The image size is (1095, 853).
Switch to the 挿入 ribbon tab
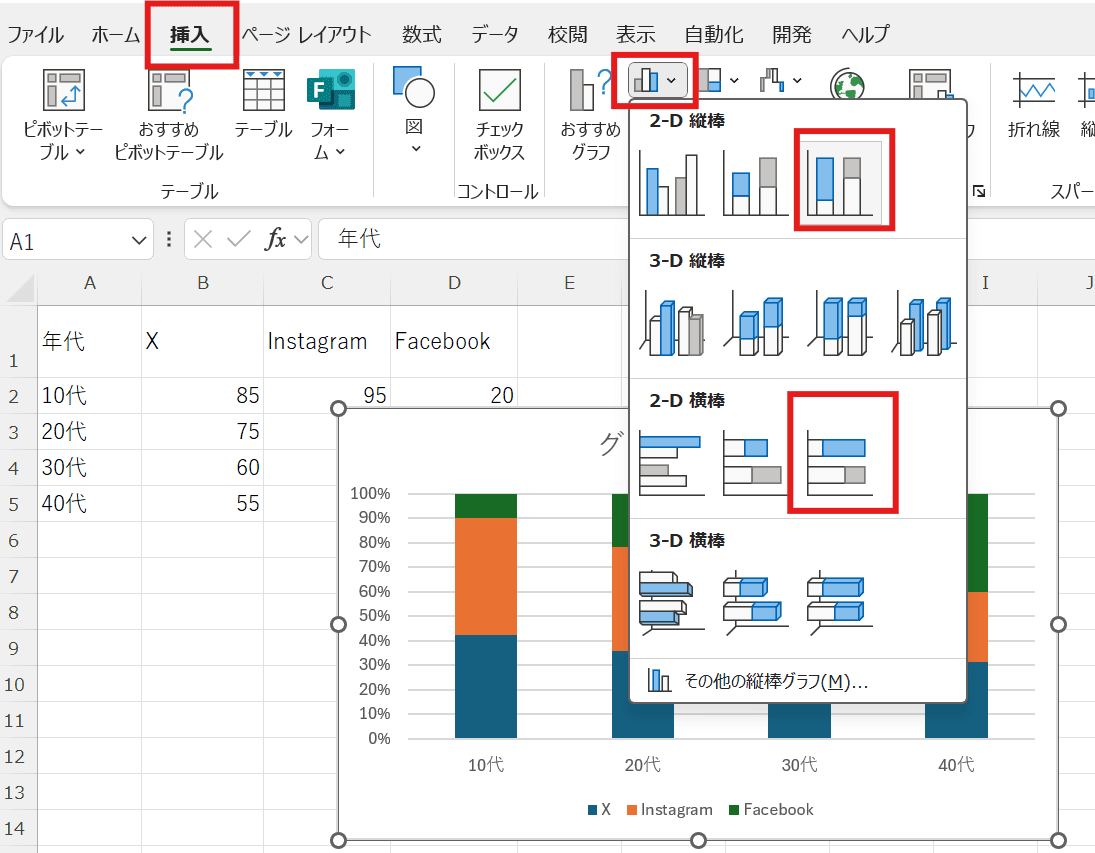[x=189, y=35]
